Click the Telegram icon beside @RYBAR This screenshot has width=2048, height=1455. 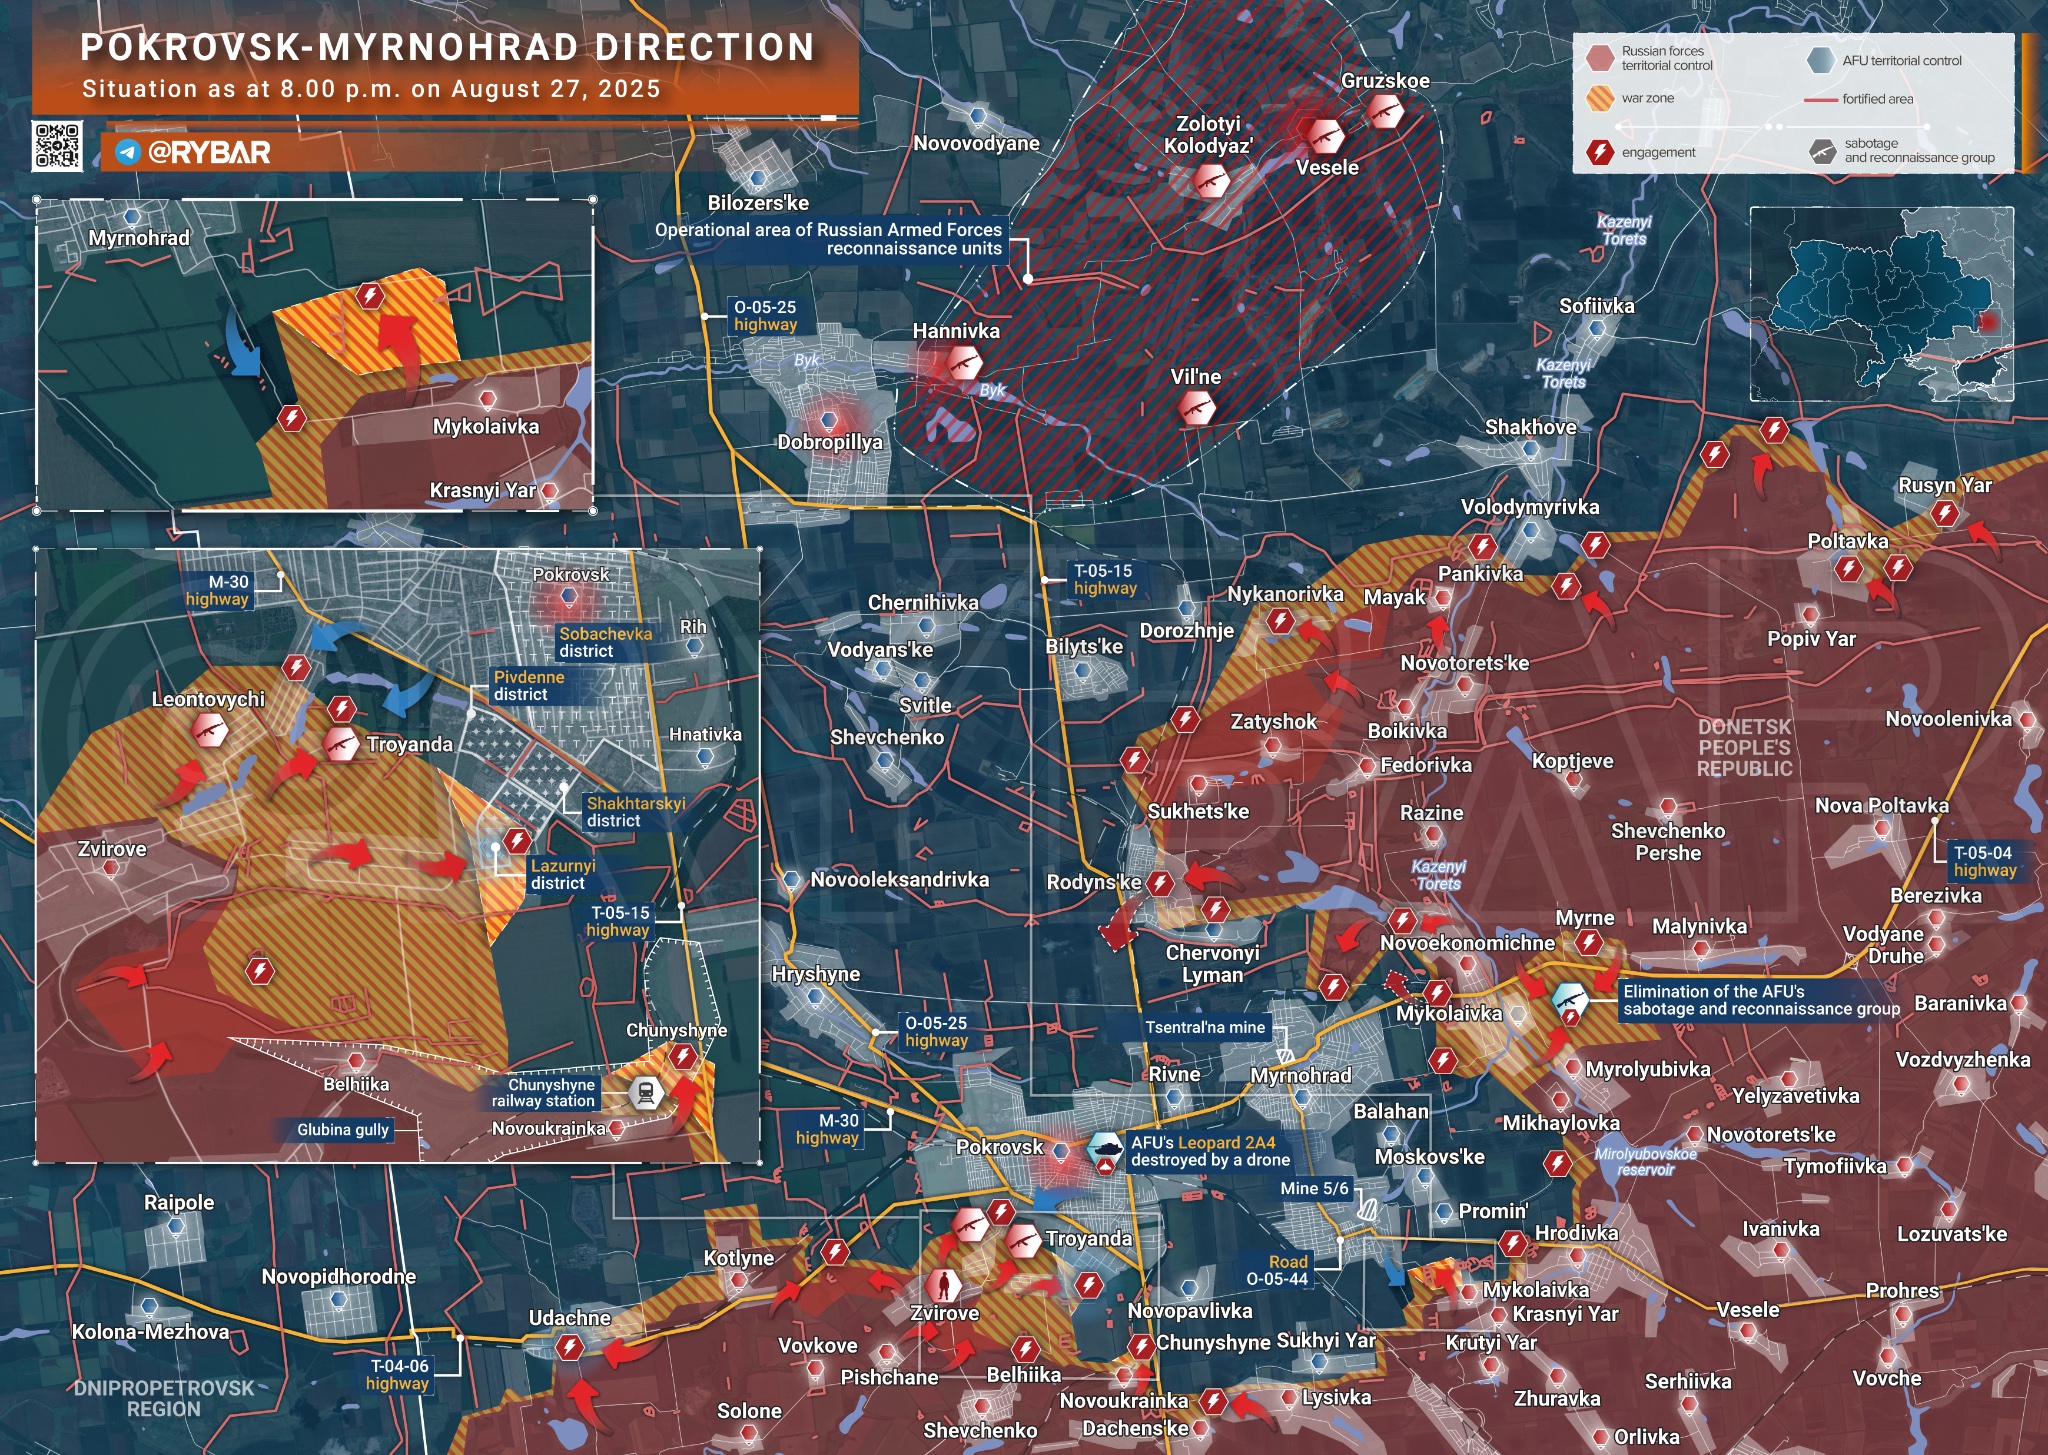click(127, 152)
